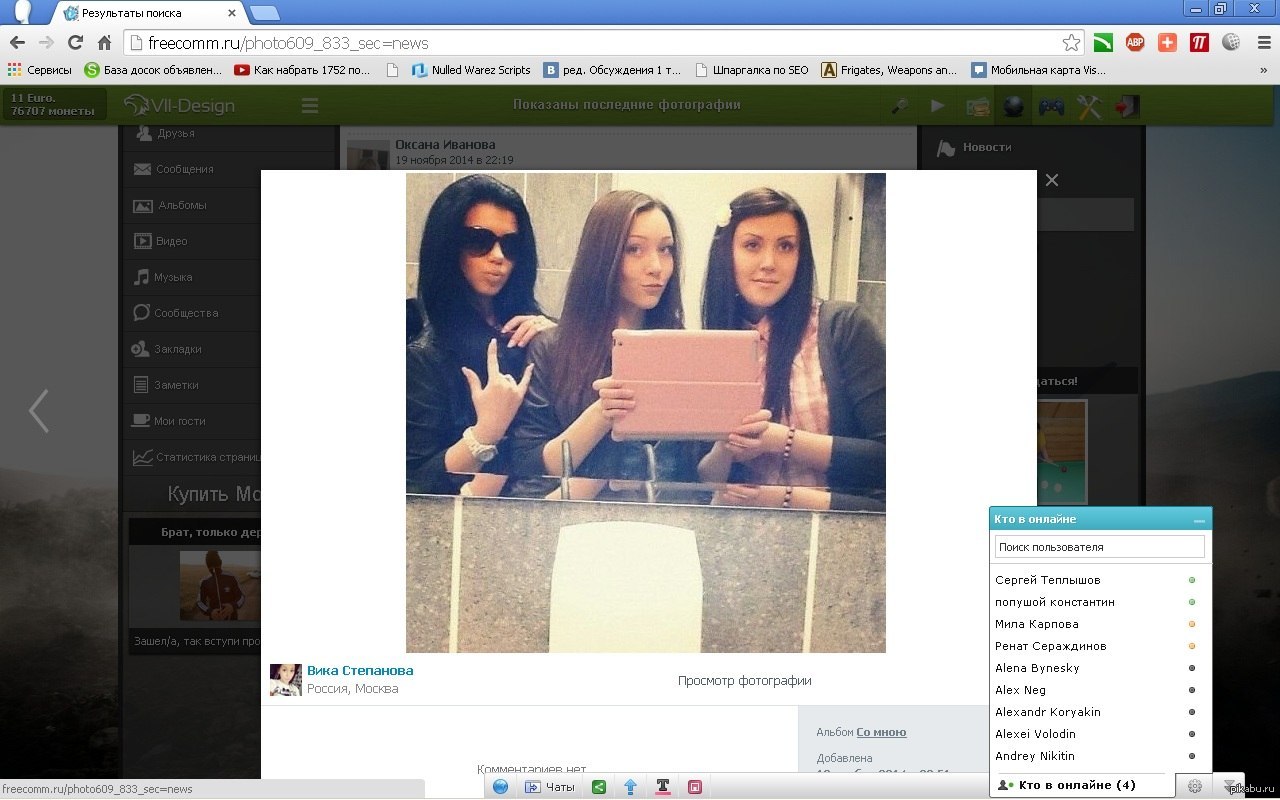Click the share icon in bottom toolbar
The image size is (1280, 800).
tap(599, 787)
